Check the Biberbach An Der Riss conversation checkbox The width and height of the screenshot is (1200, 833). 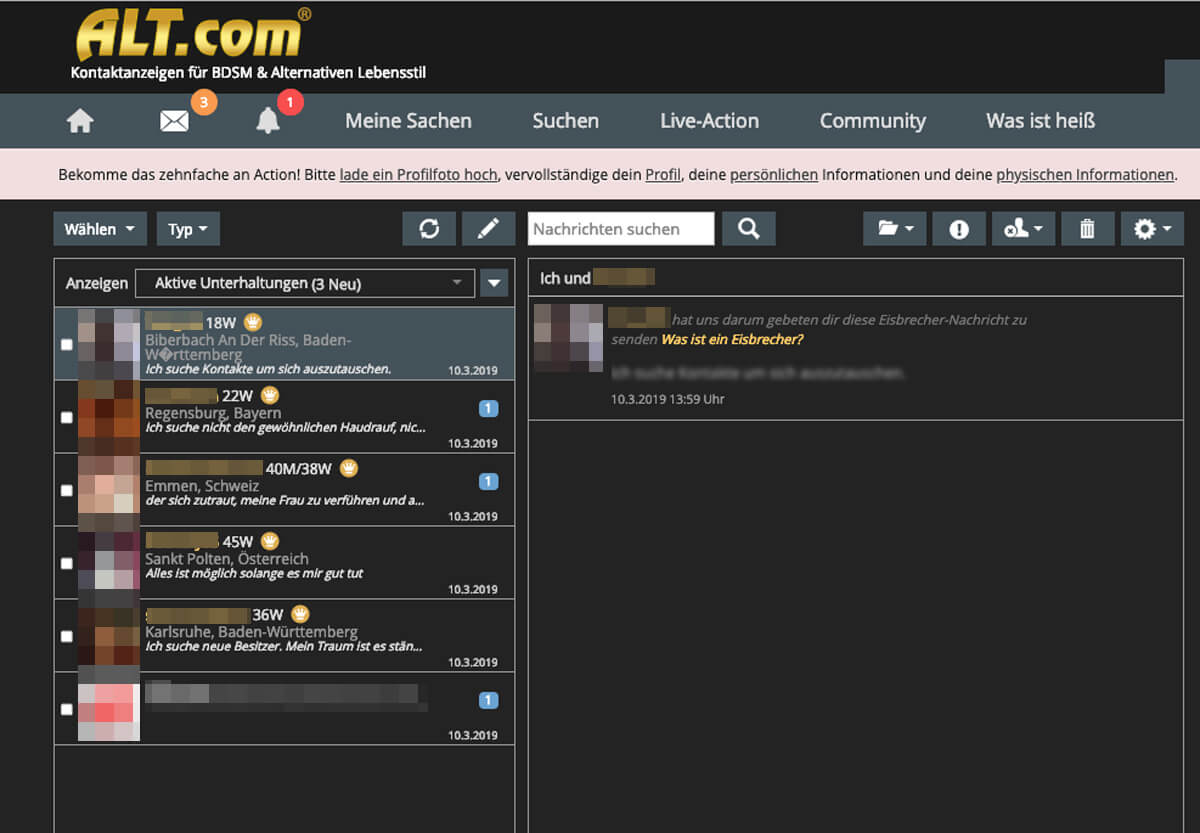coord(67,344)
